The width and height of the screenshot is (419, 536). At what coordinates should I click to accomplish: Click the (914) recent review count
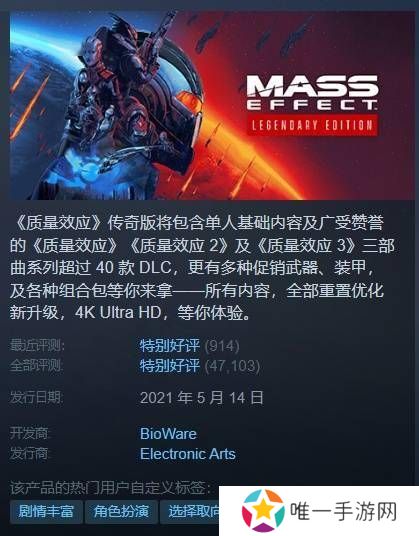point(222,346)
